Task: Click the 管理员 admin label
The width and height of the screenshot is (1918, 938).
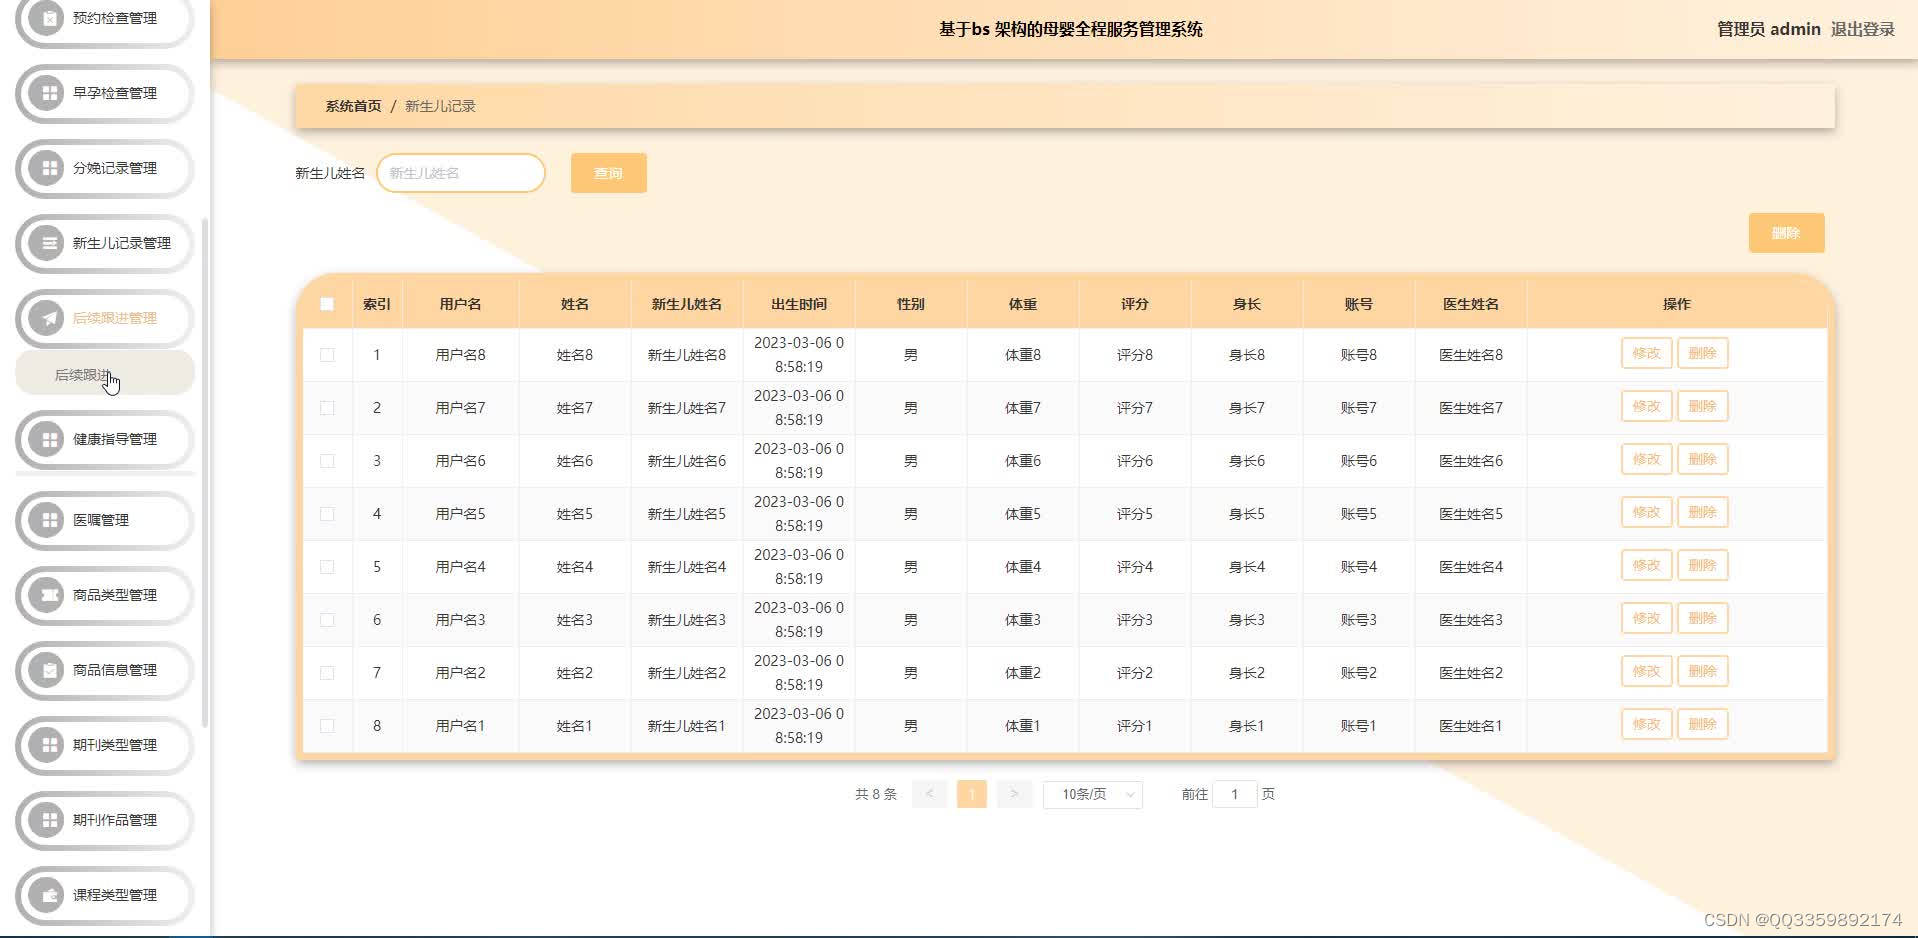Action: (x=1768, y=29)
